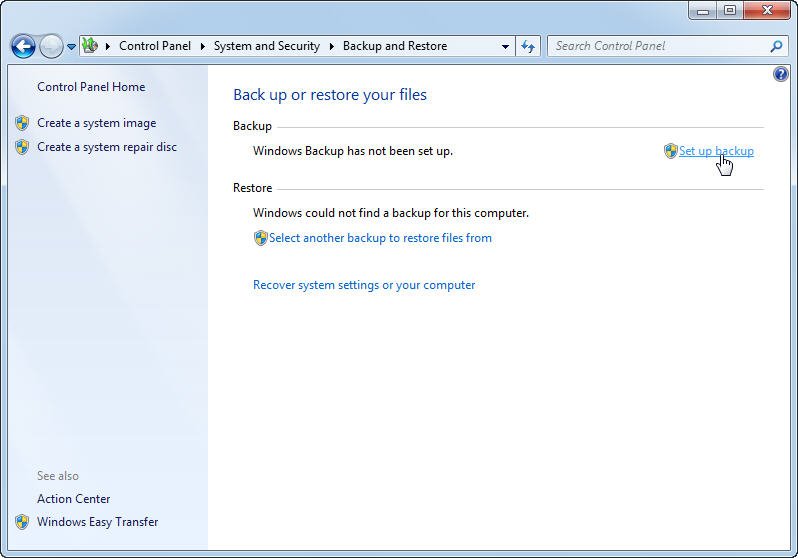
Task: Click the Forward navigation arrow button
Action: tap(51, 46)
